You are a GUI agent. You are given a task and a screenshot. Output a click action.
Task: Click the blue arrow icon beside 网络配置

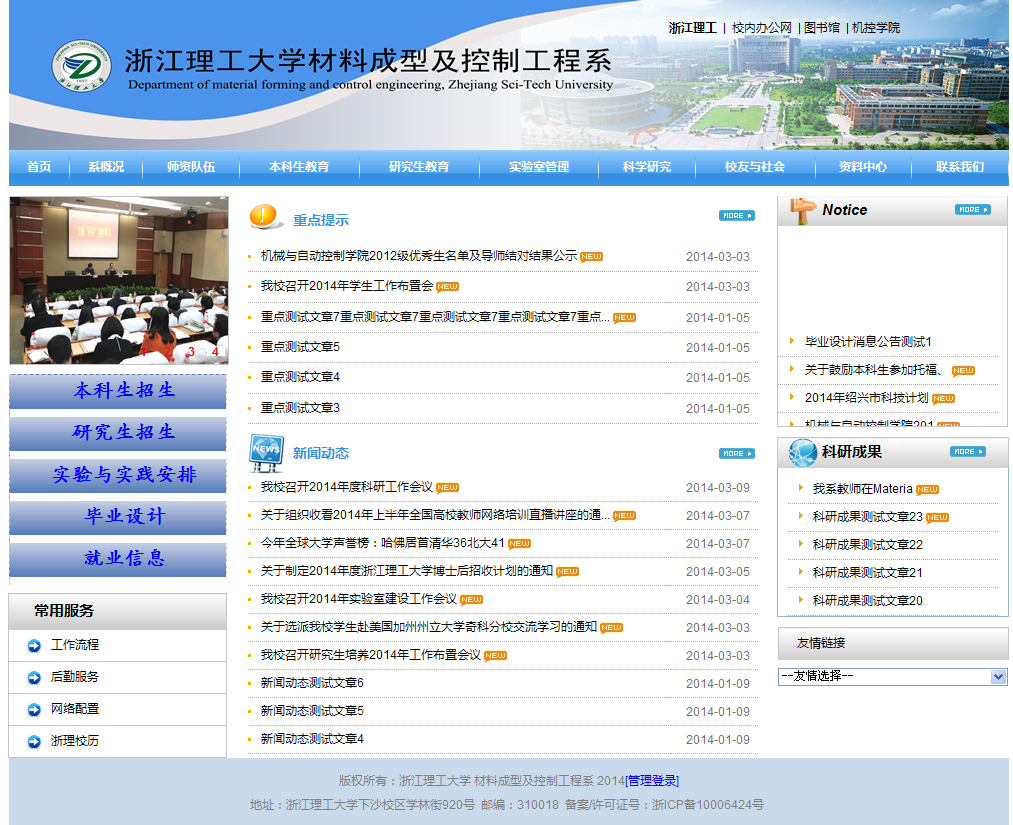pos(34,709)
